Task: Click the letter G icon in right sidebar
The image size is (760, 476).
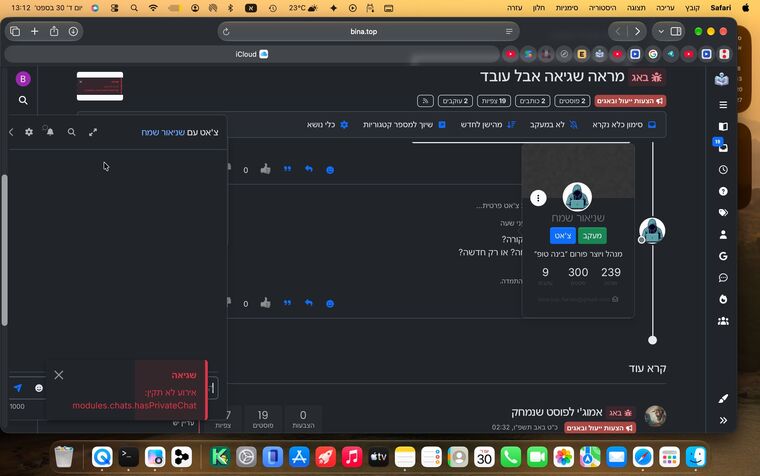Action: pos(723,256)
